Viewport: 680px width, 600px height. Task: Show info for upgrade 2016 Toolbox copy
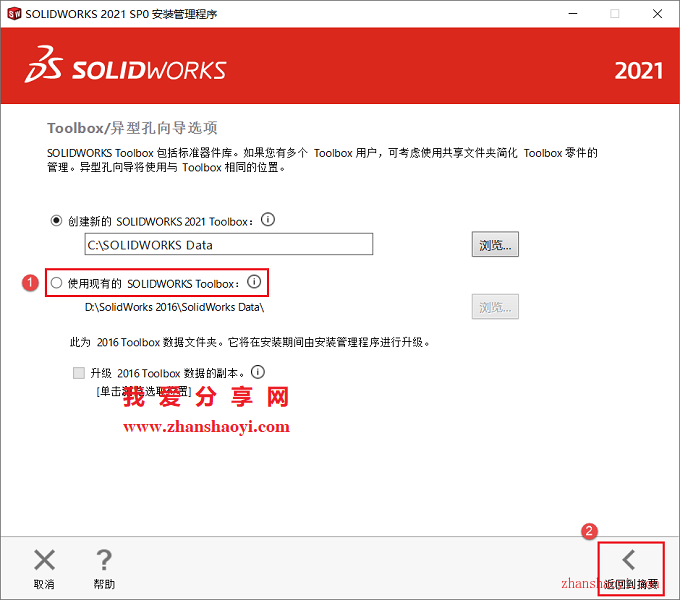[258, 372]
